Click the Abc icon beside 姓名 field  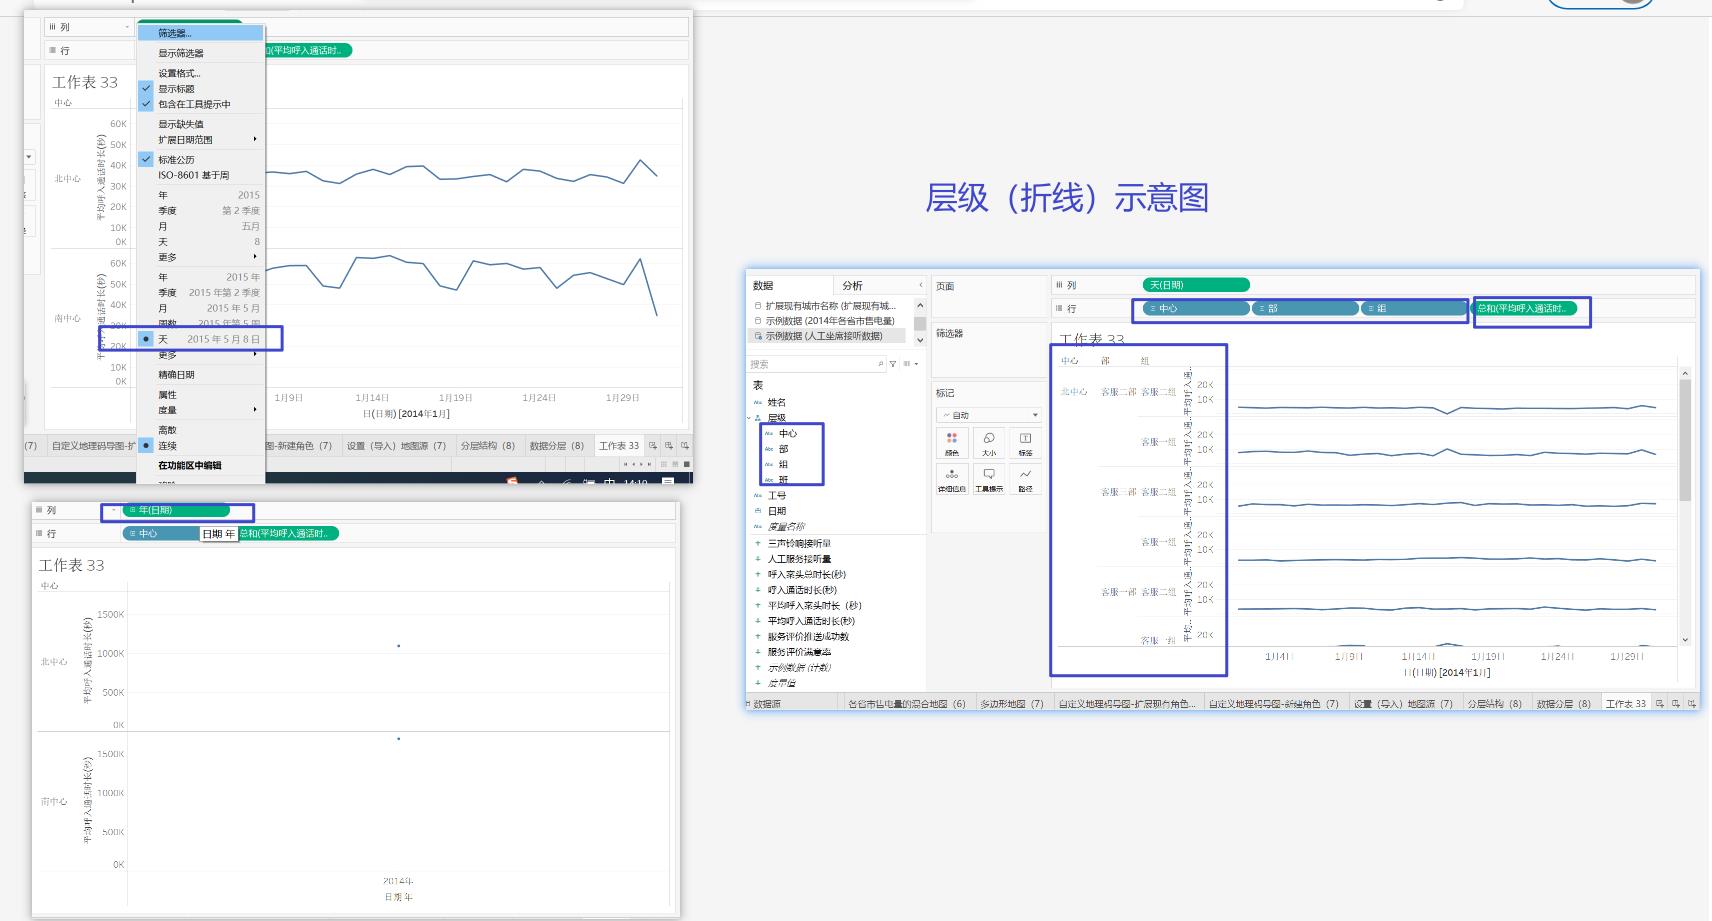(758, 402)
